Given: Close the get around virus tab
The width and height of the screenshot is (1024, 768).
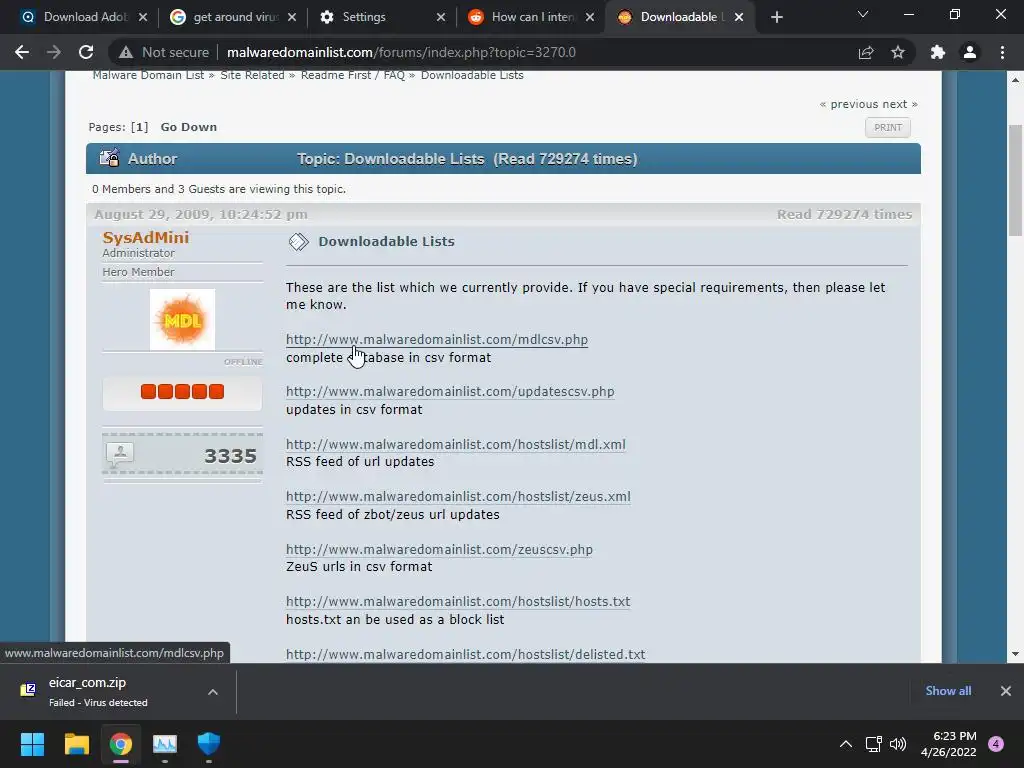Looking at the screenshot, I should pyautogui.click(x=292, y=17).
